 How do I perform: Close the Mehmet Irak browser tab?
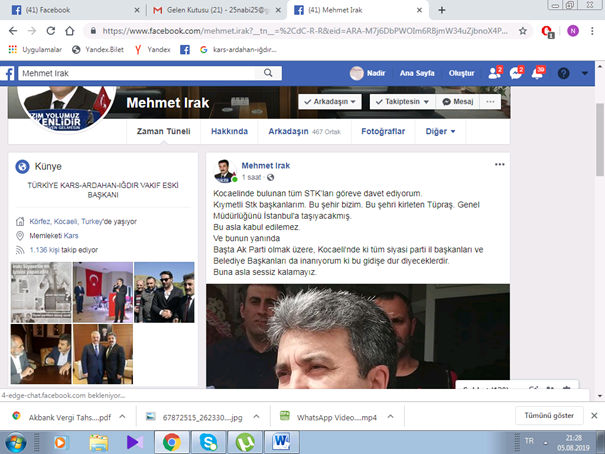click(419, 10)
